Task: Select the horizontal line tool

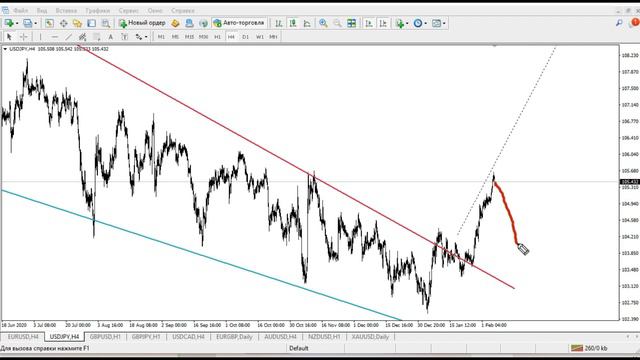Action: click(54, 37)
